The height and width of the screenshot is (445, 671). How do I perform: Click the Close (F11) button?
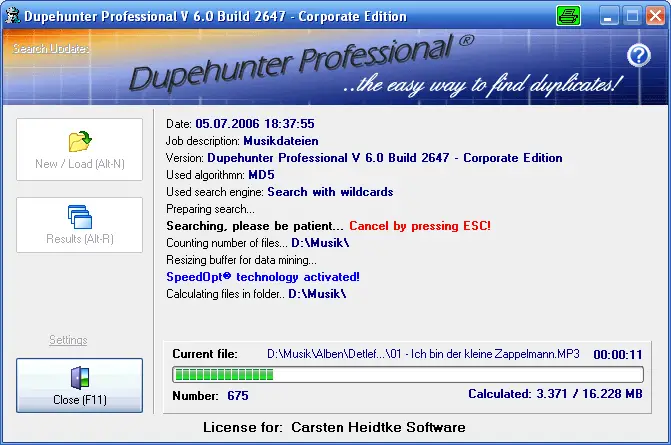[80, 386]
